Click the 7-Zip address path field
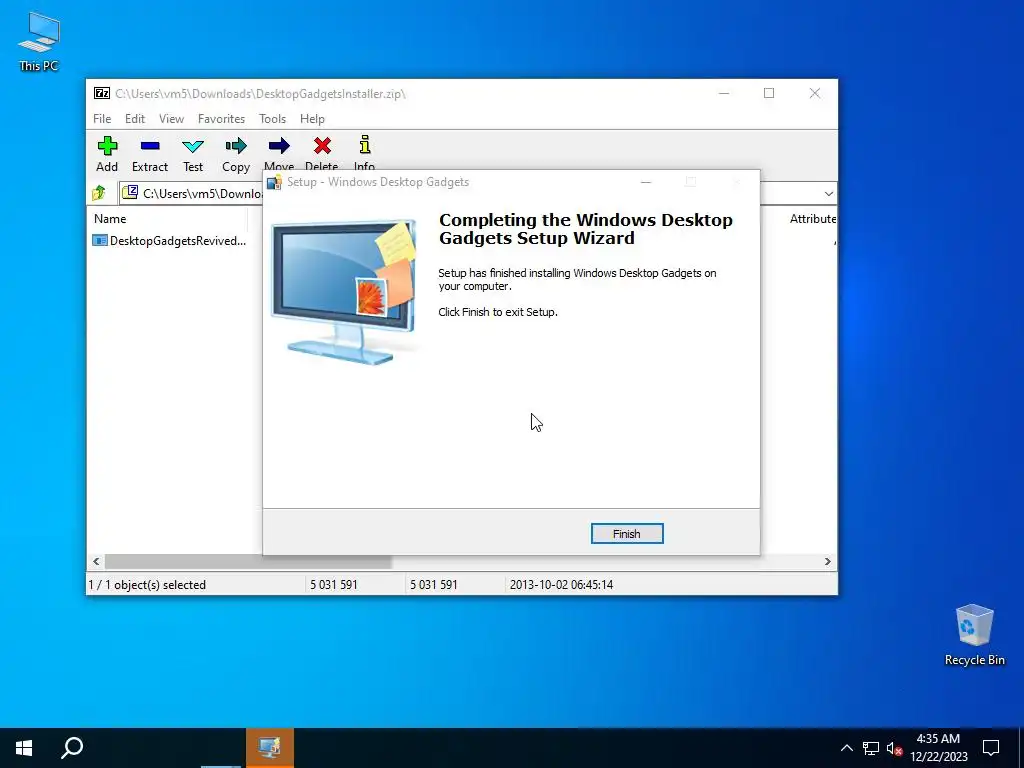The height and width of the screenshot is (768, 1024). (192, 193)
